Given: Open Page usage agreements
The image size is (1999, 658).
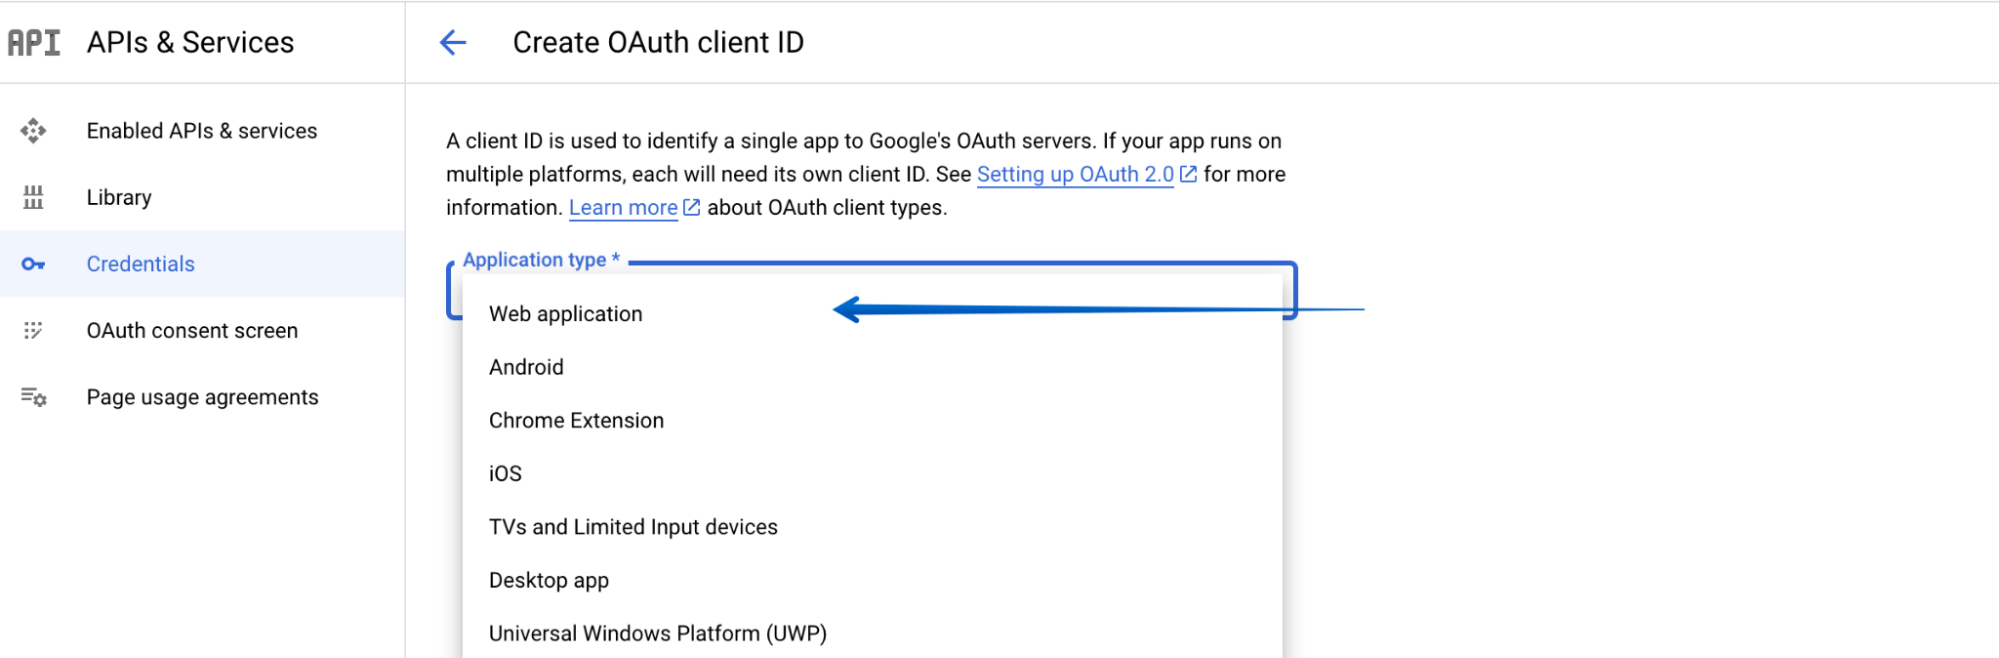Looking at the screenshot, I should [x=202, y=397].
